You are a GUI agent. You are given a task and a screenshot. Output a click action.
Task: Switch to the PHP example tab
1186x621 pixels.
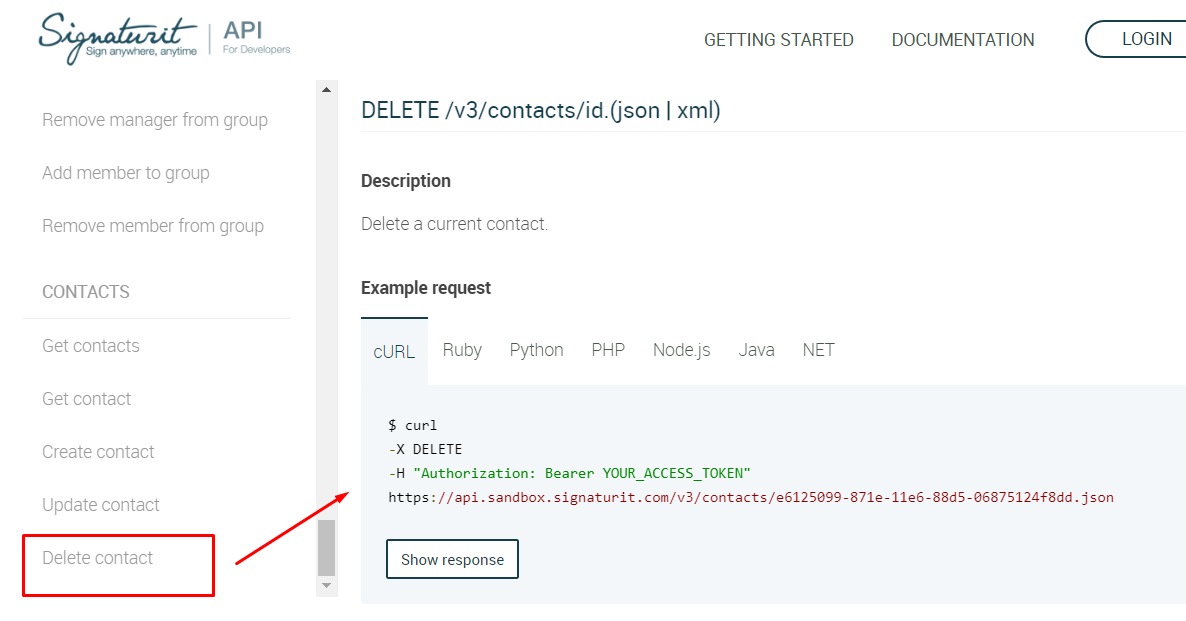coord(608,350)
